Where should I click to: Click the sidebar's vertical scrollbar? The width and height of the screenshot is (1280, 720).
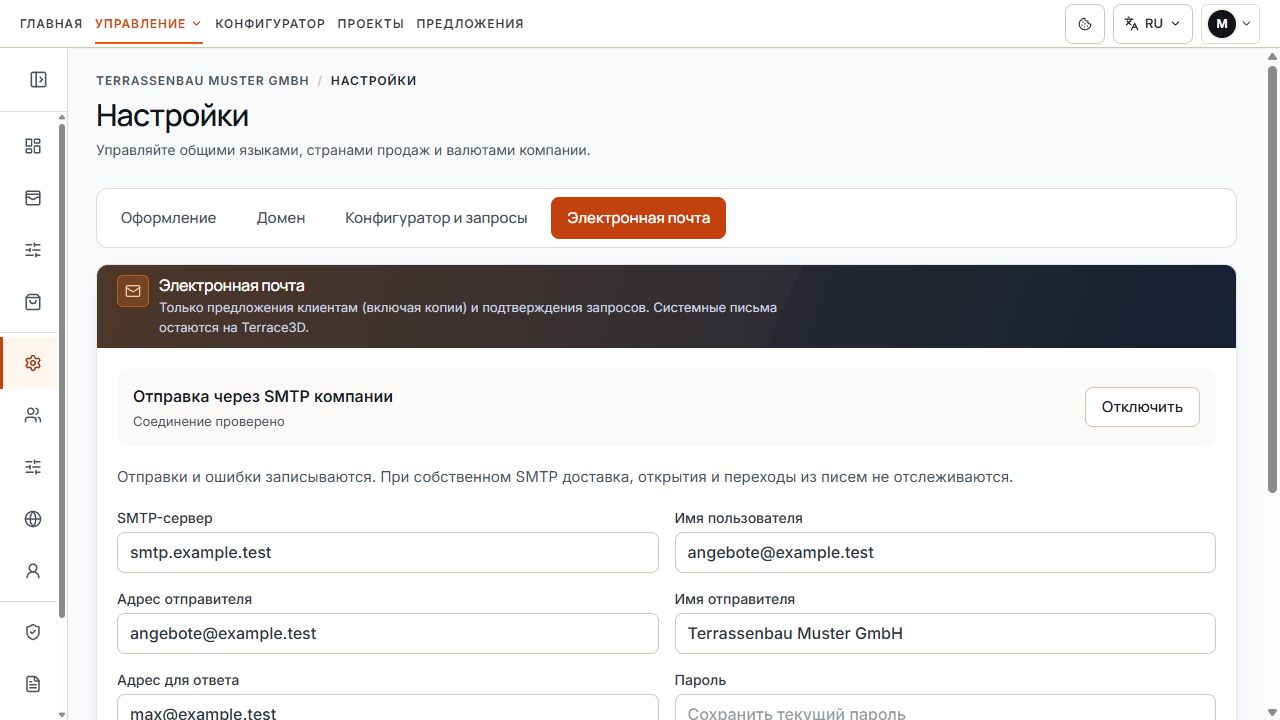pos(63,370)
